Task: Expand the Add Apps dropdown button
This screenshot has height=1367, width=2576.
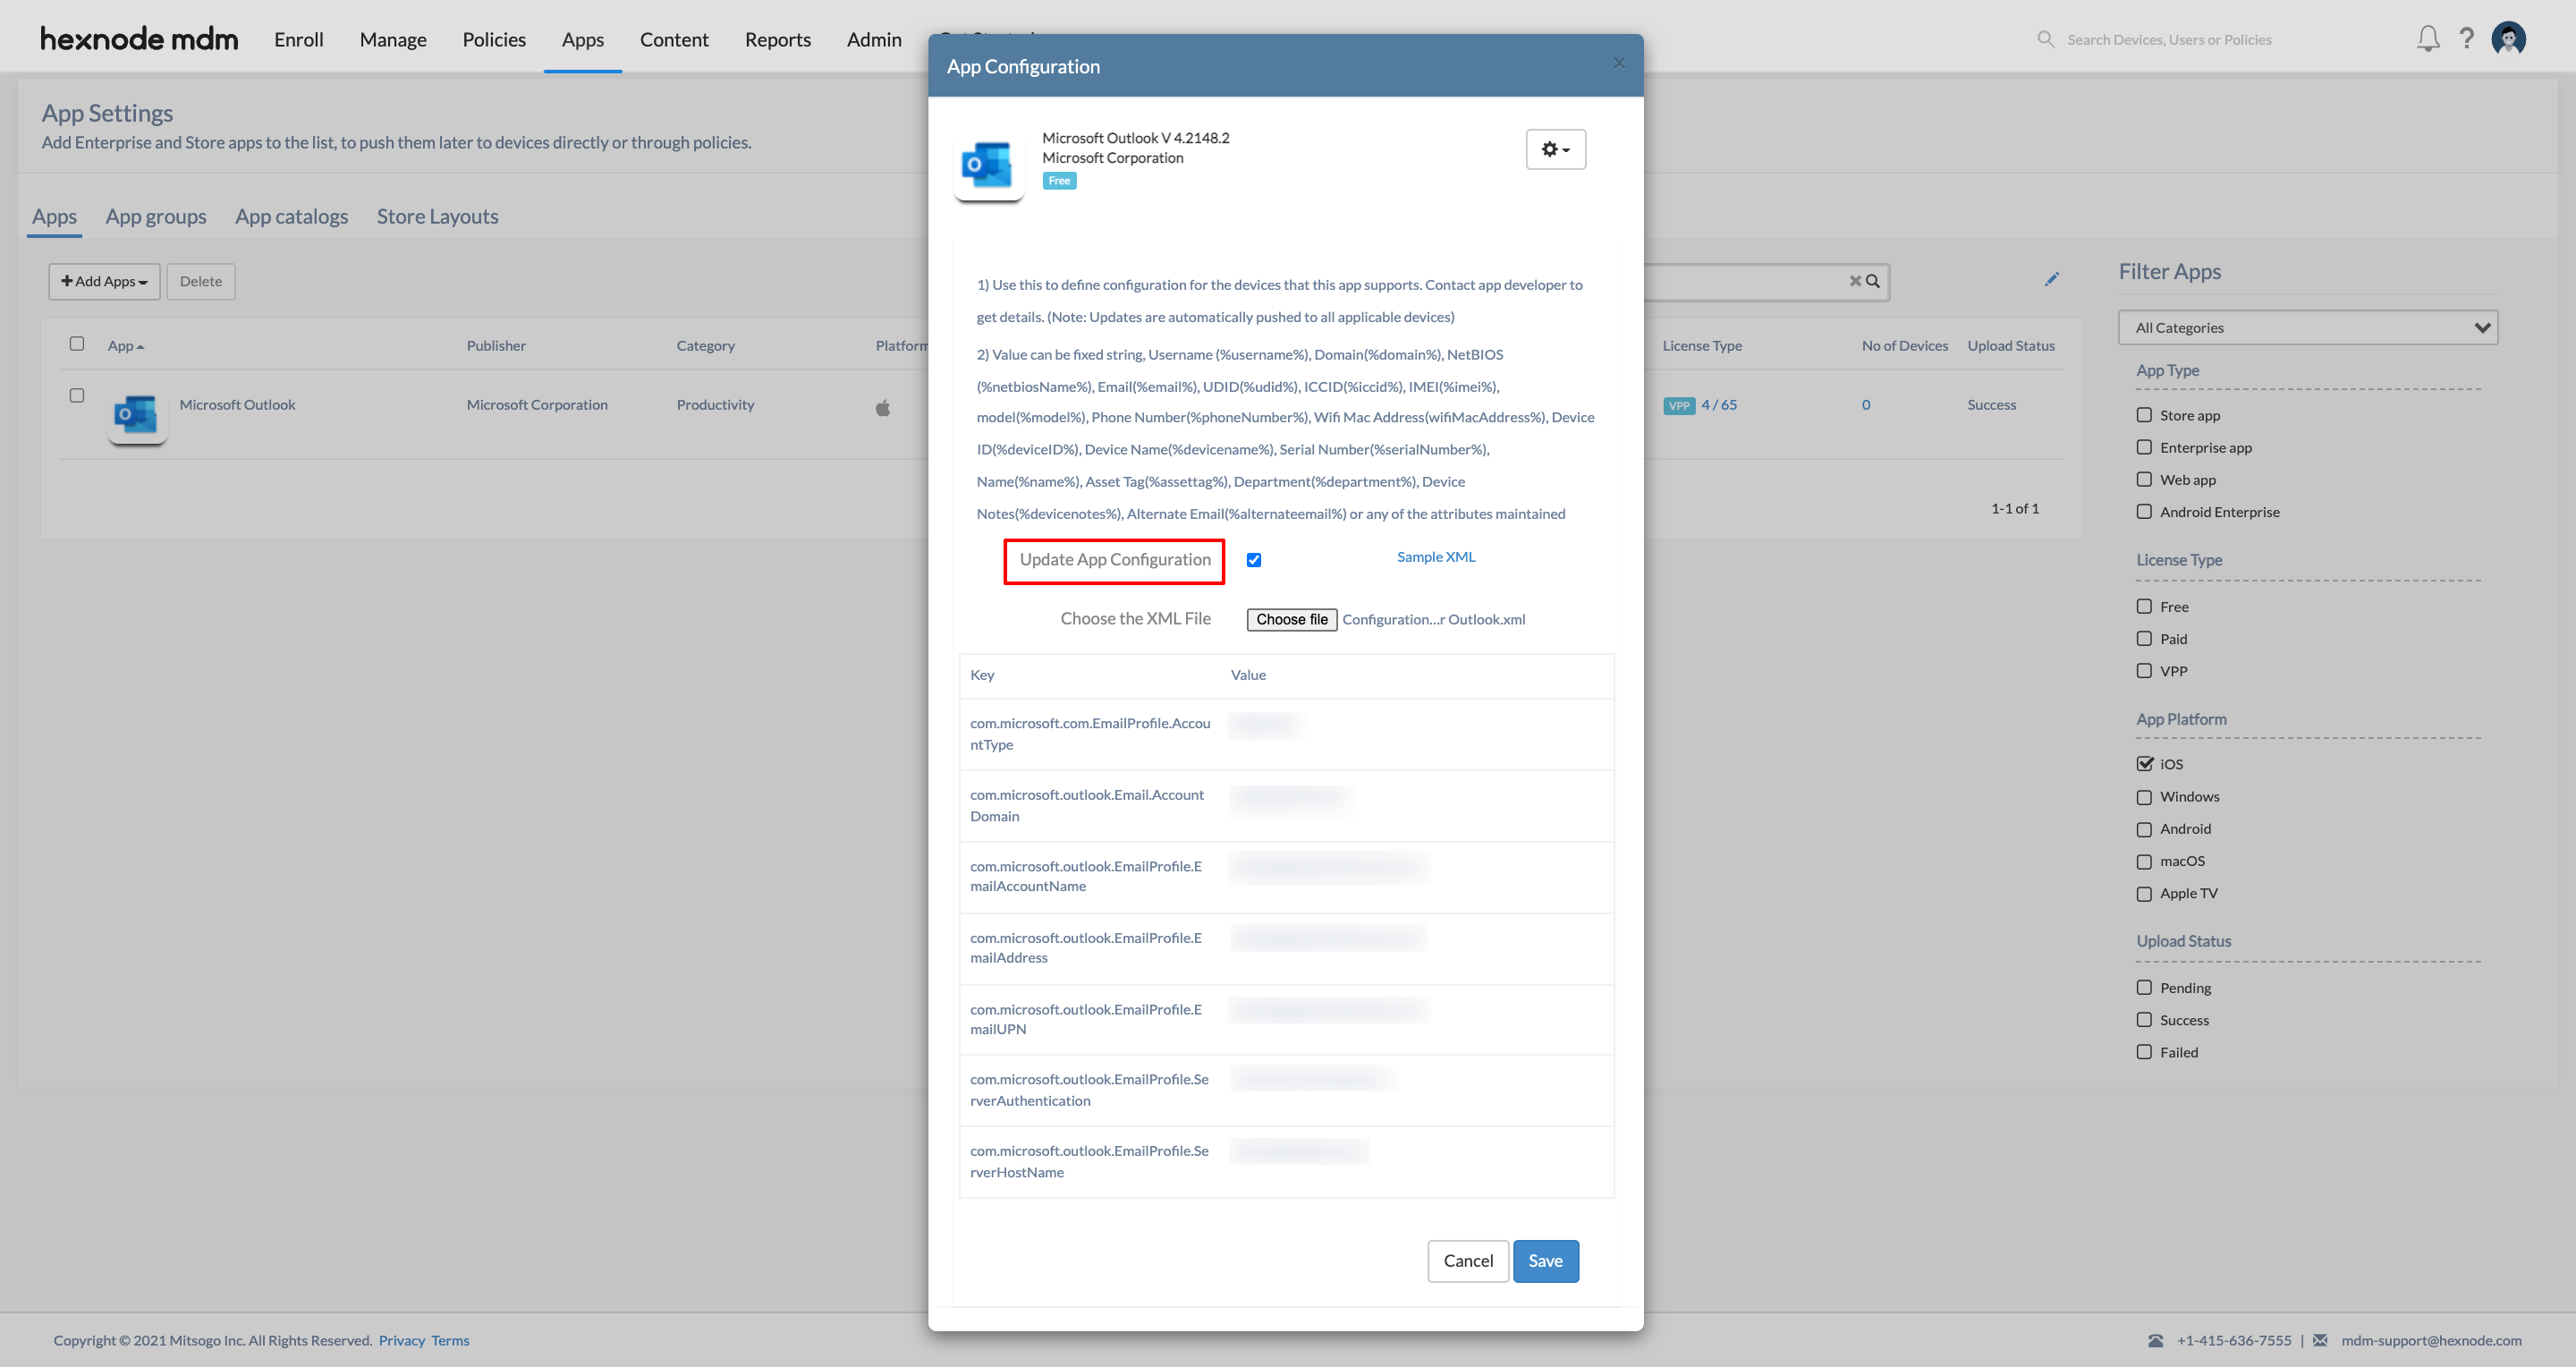Action: pyautogui.click(x=104, y=281)
